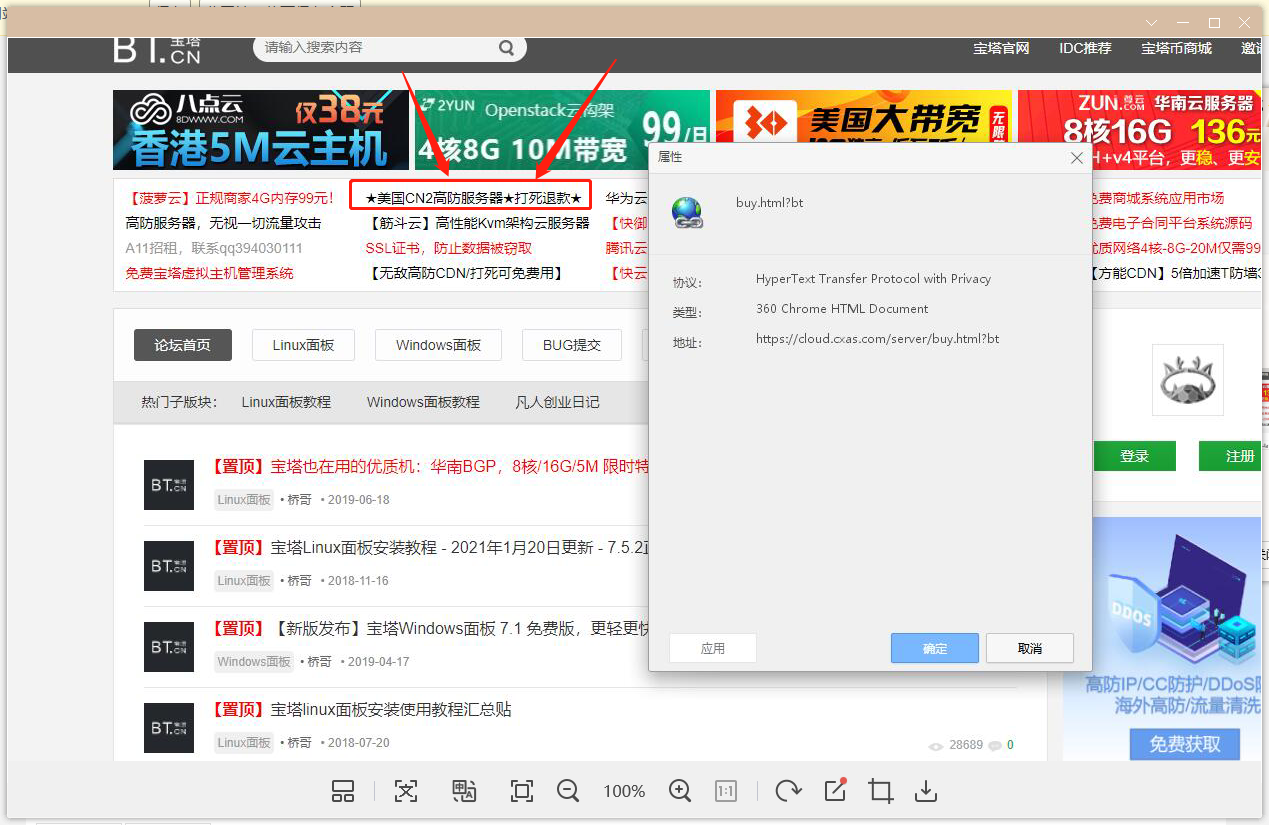The height and width of the screenshot is (825, 1269).
Task: Open 高防服务器，无视一切流量攻击 link
Action: tap(223, 223)
